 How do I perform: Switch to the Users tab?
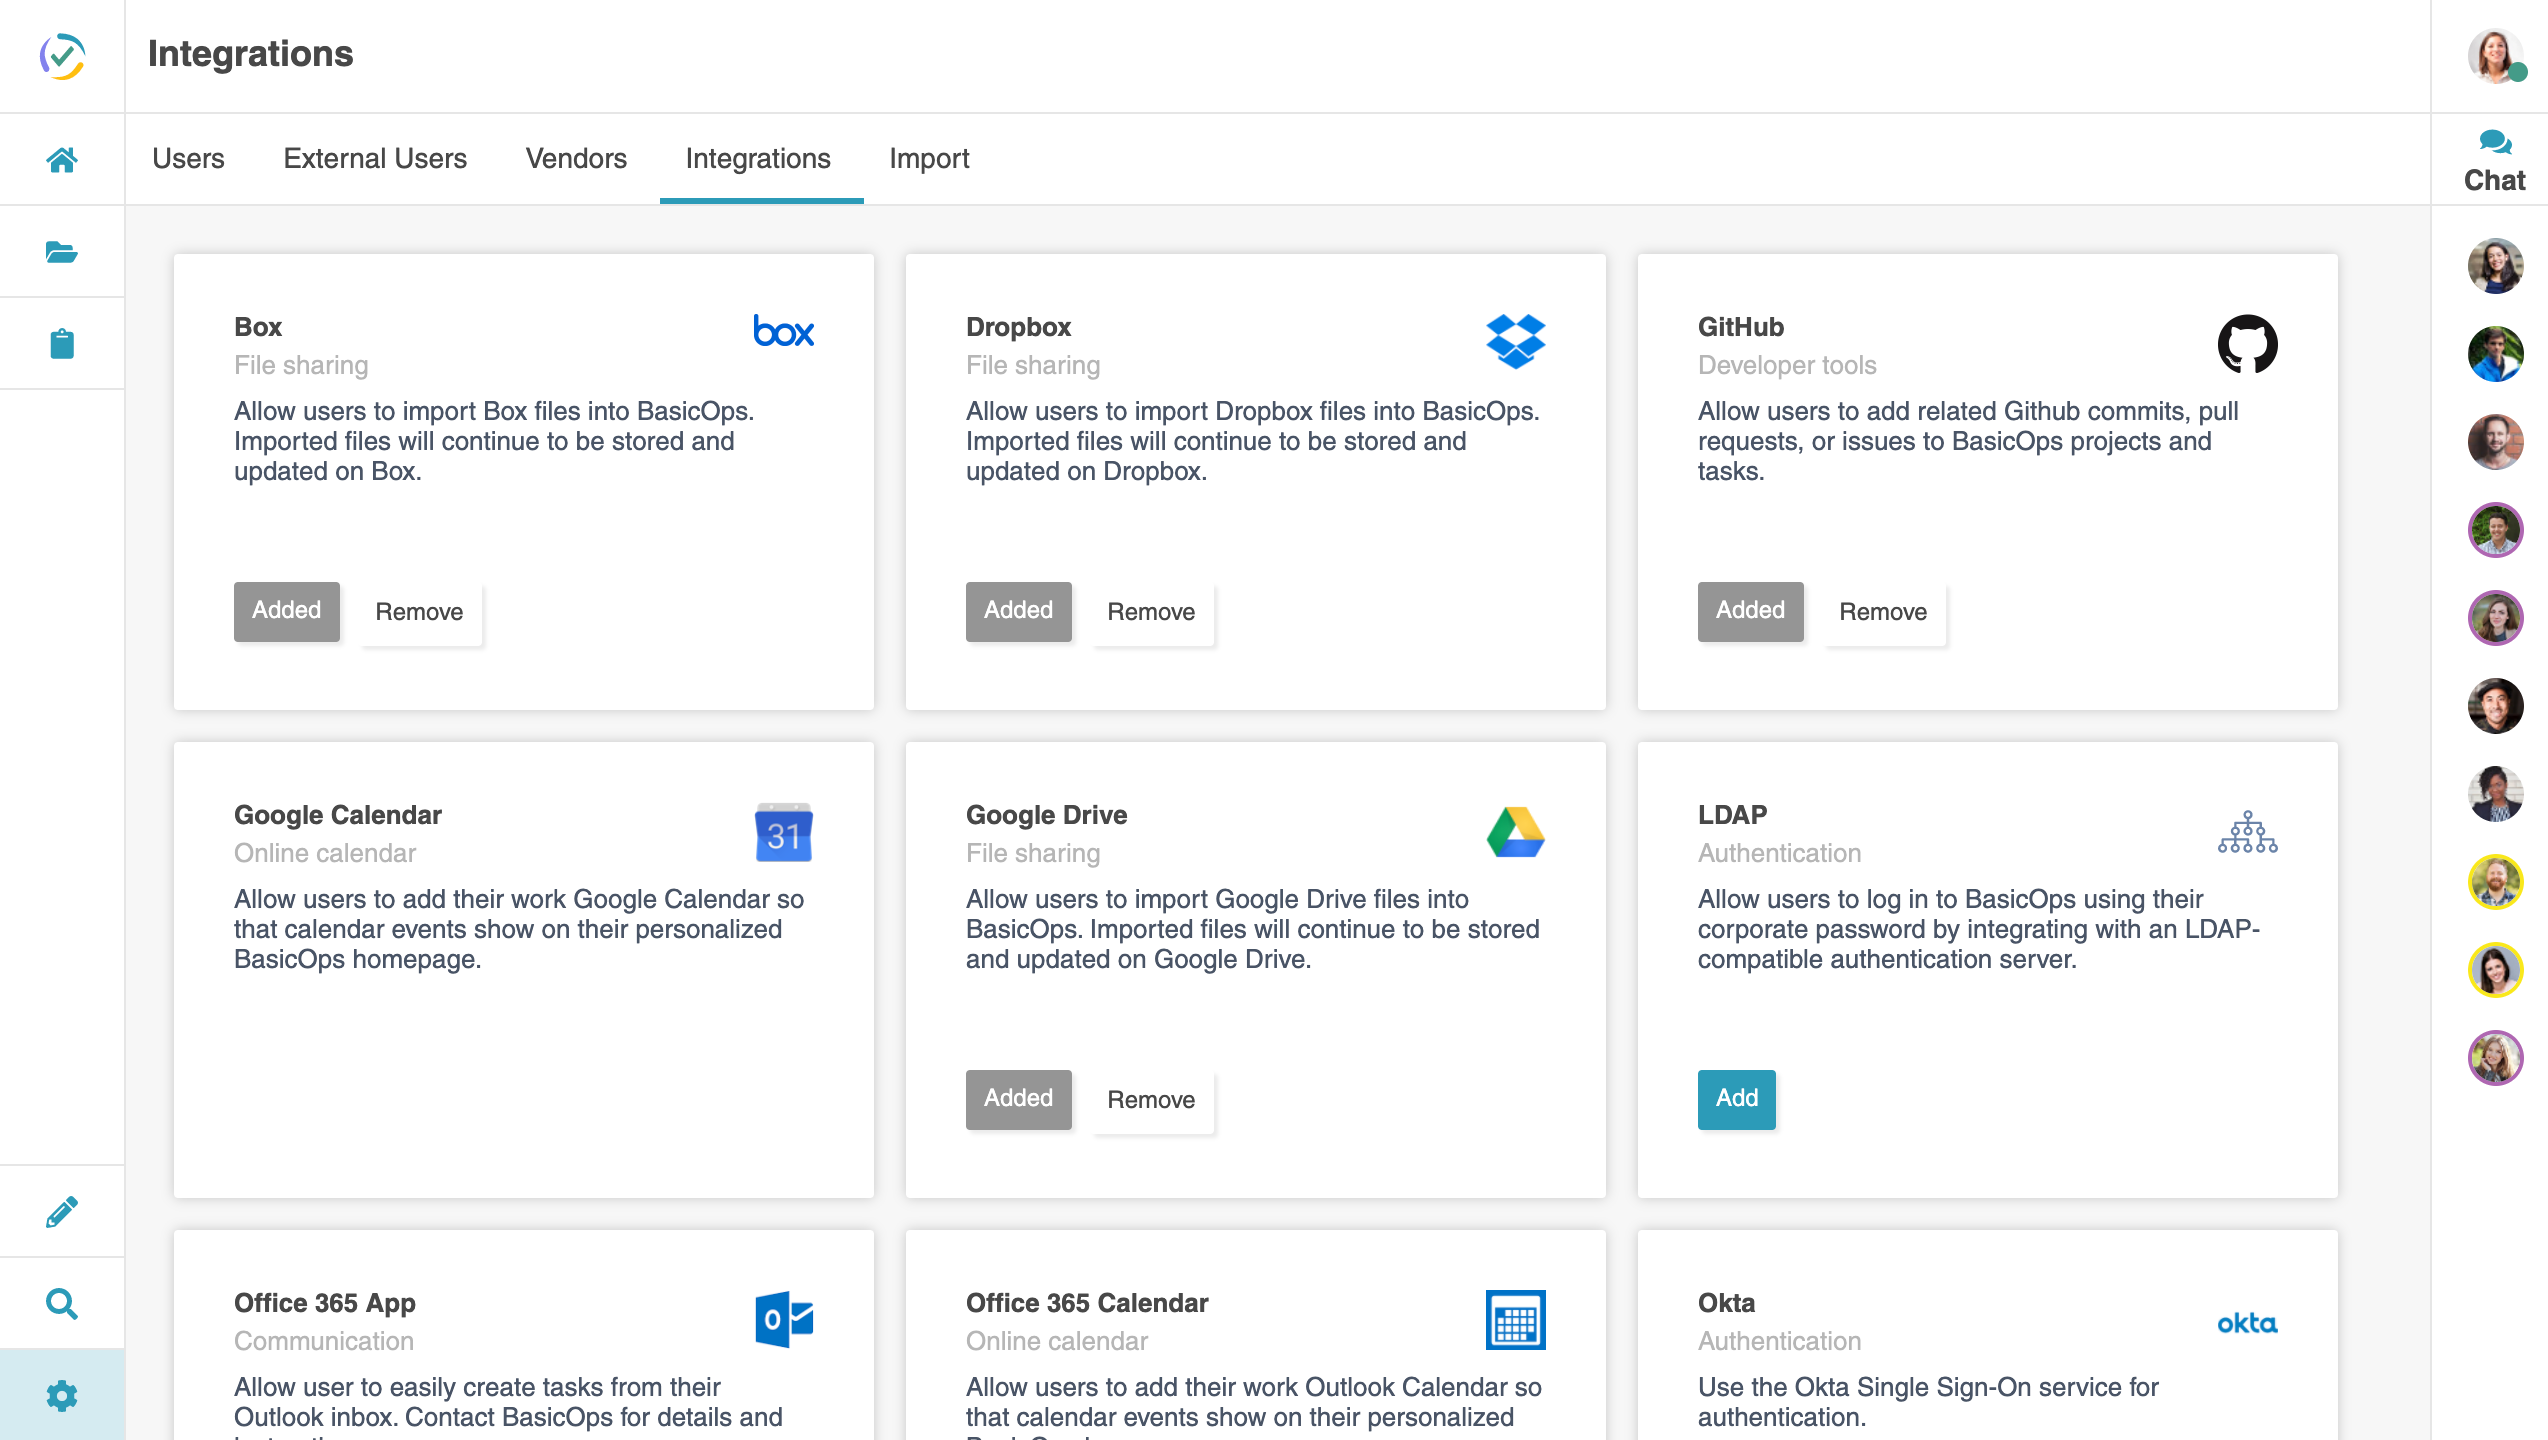[x=188, y=158]
